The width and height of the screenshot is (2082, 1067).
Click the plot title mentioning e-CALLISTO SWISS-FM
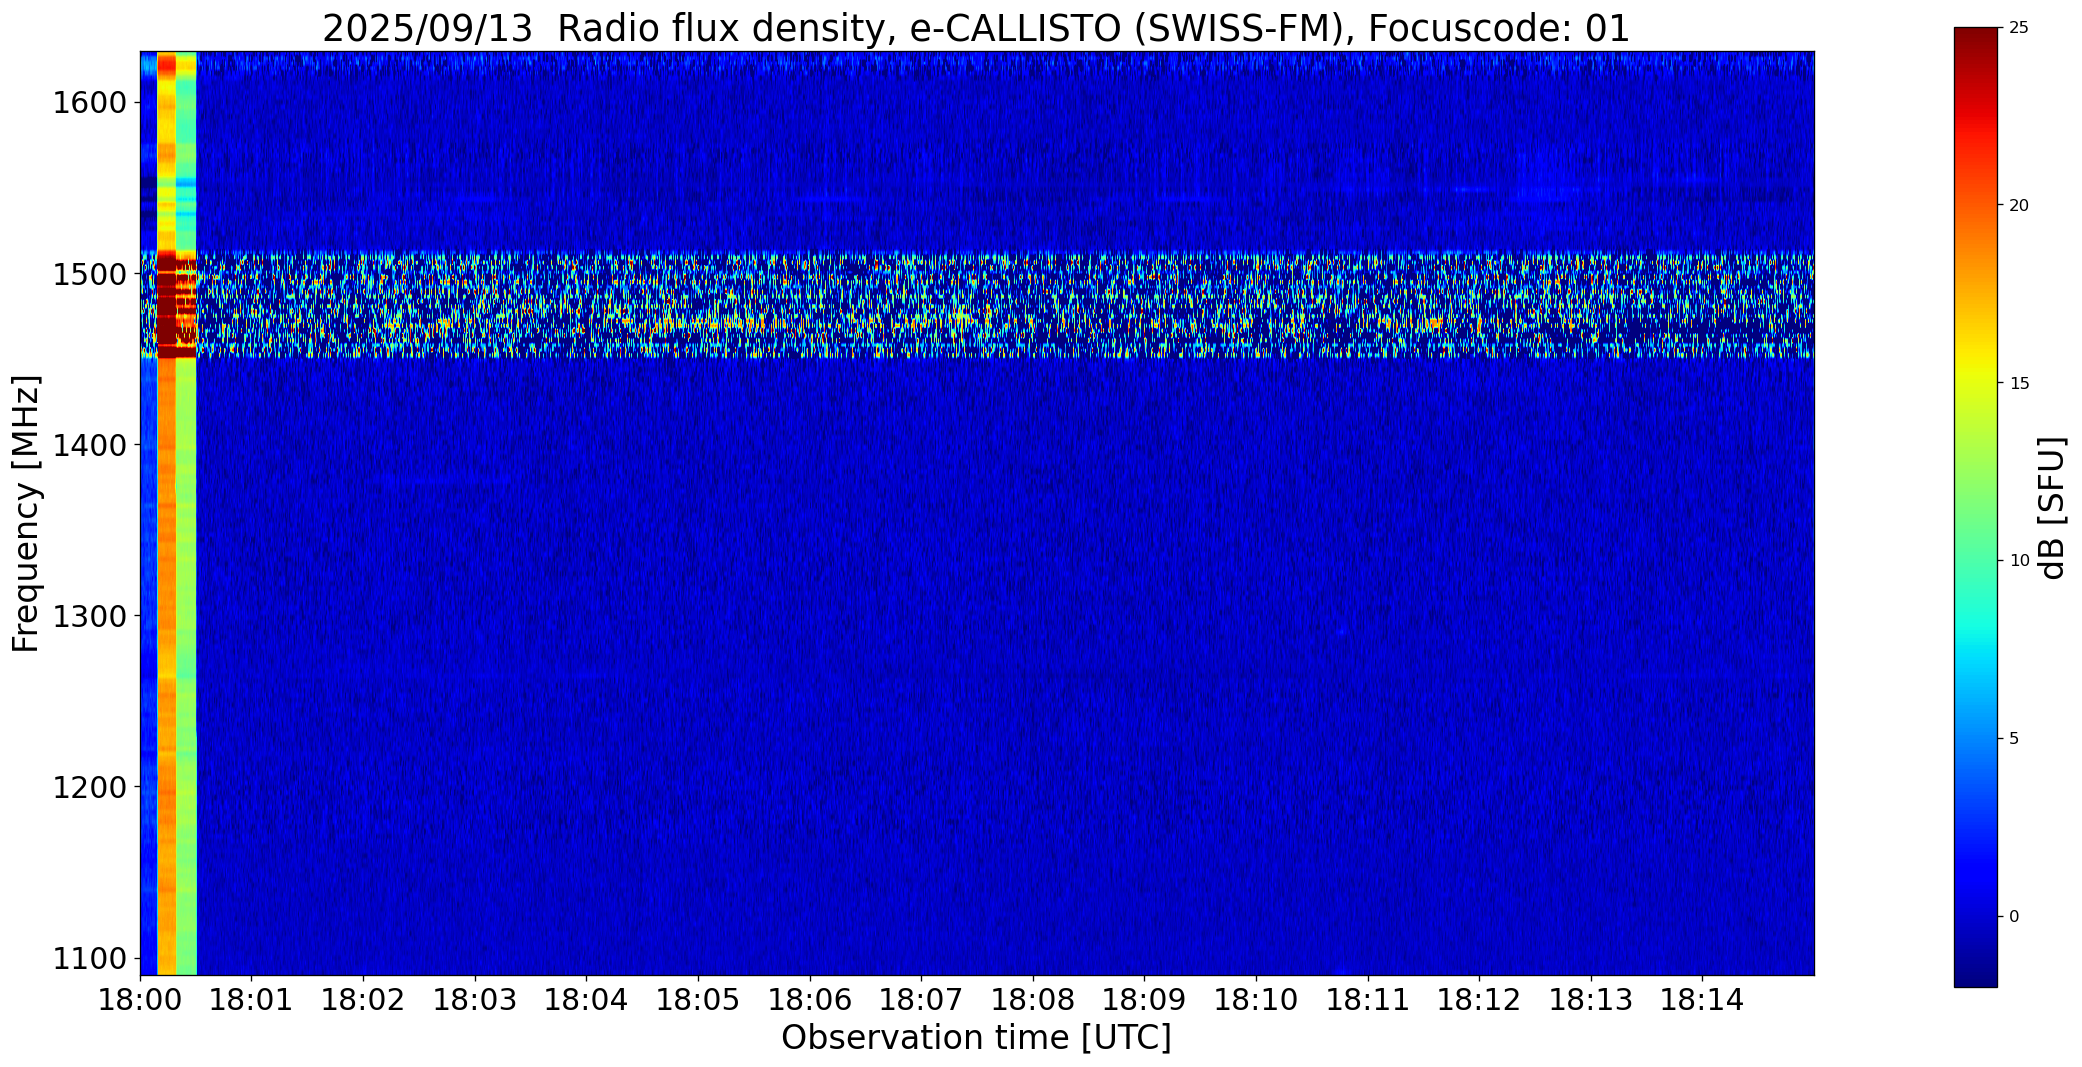coord(976,28)
